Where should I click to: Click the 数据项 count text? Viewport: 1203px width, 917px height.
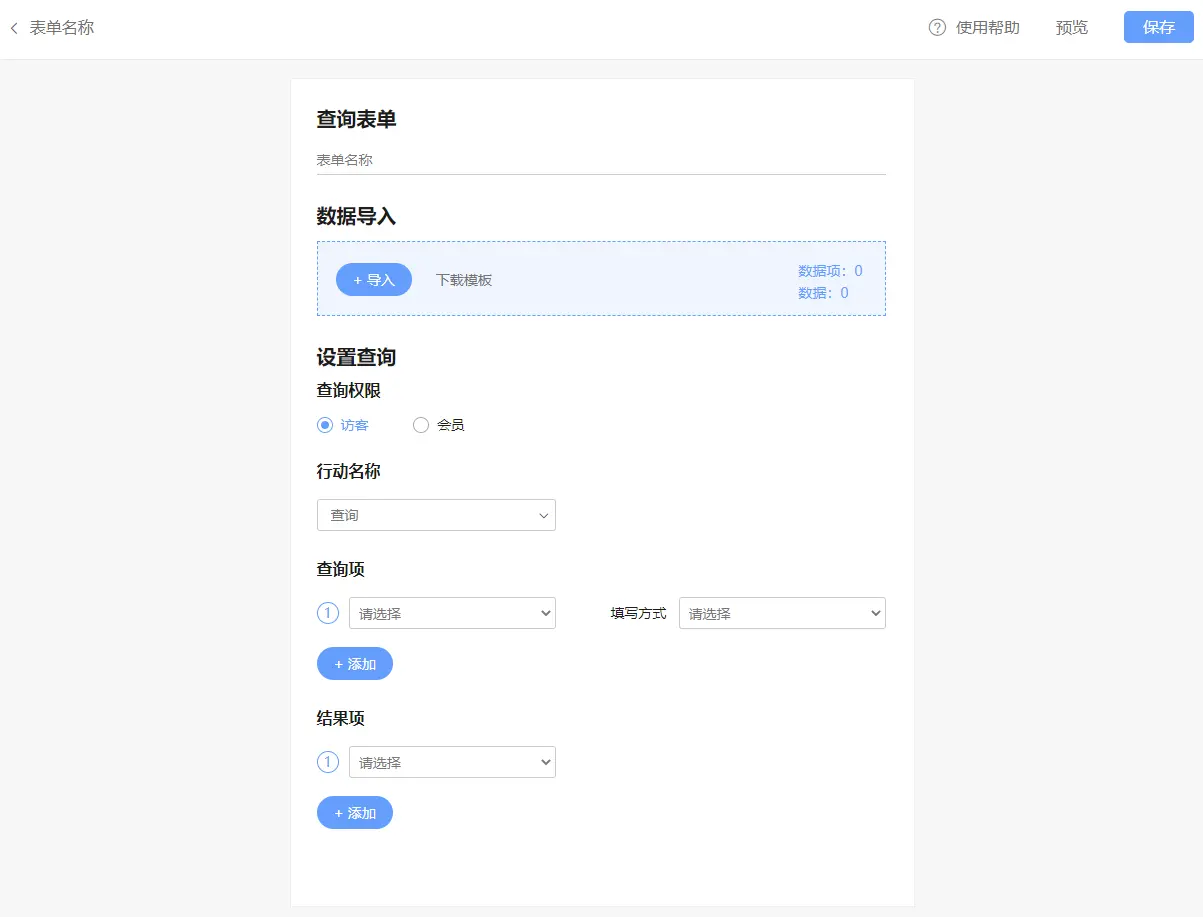point(829,271)
